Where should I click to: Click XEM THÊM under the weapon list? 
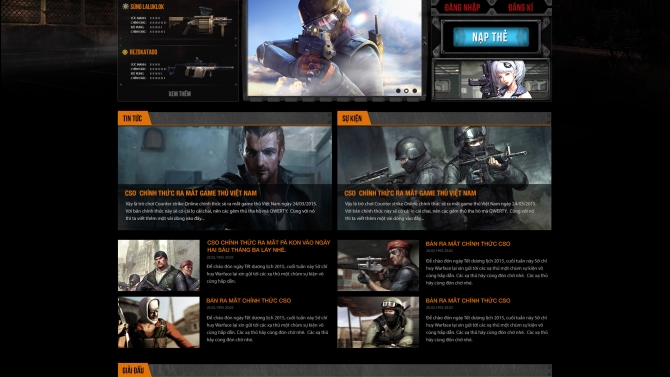tap(179, 94)
